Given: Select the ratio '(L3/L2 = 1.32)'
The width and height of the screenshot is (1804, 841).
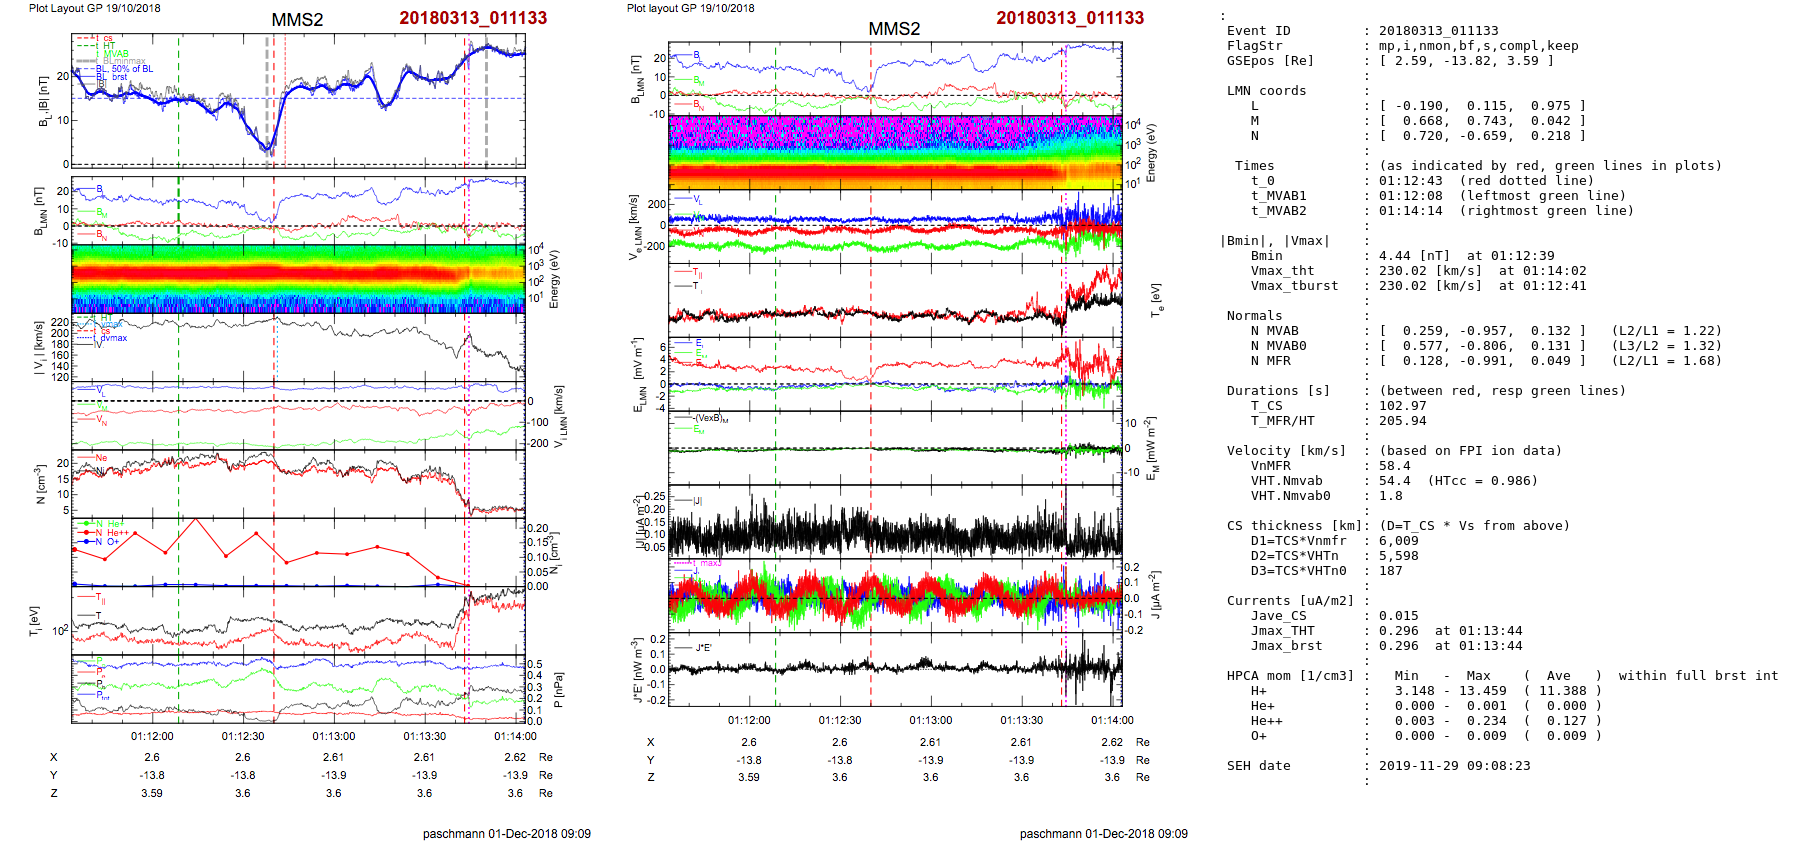Looking at the screenshot, I should point(1667,346).
